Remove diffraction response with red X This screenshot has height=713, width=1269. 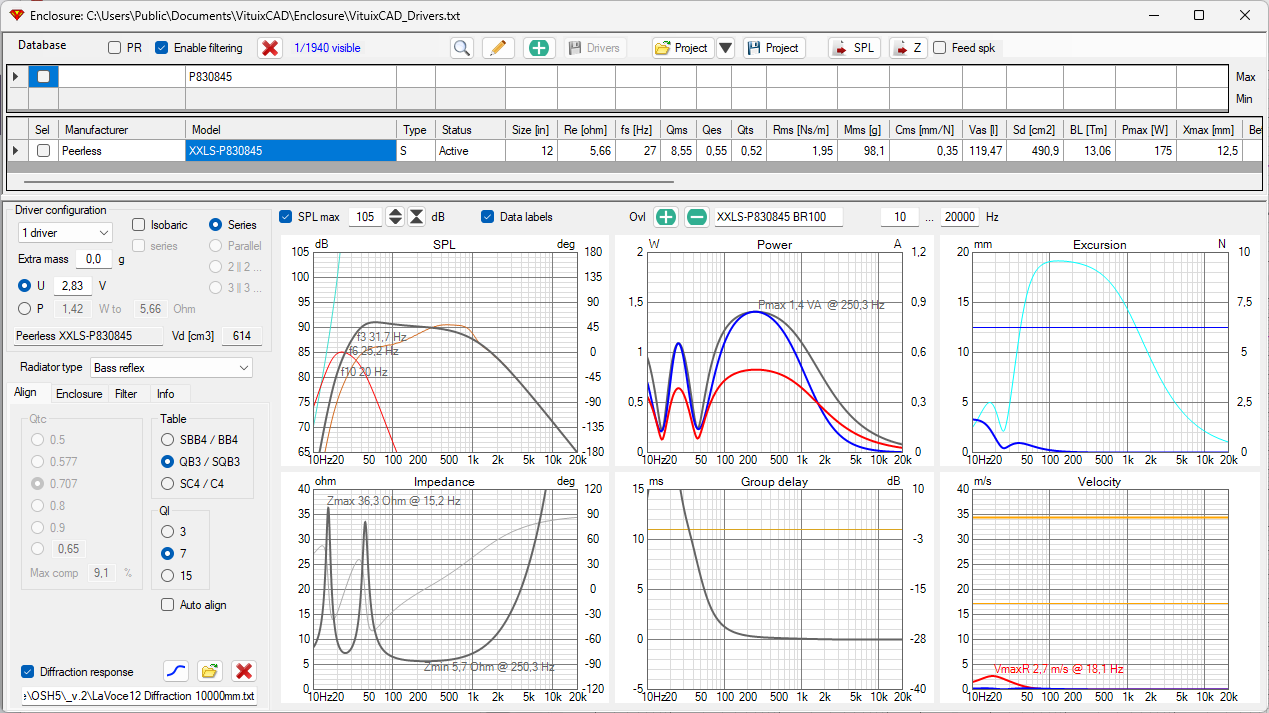pyautogui.click(x=244, y=671)
